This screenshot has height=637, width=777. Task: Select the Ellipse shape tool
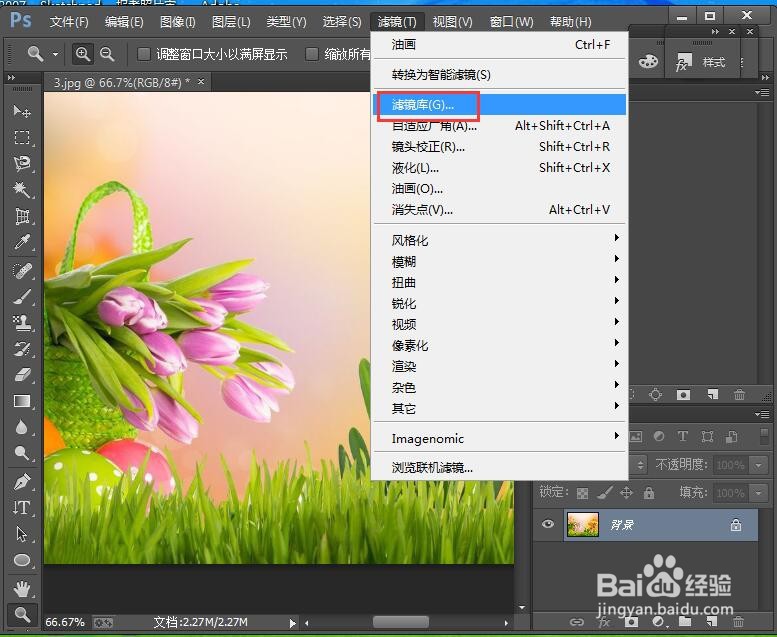point(22,560)
